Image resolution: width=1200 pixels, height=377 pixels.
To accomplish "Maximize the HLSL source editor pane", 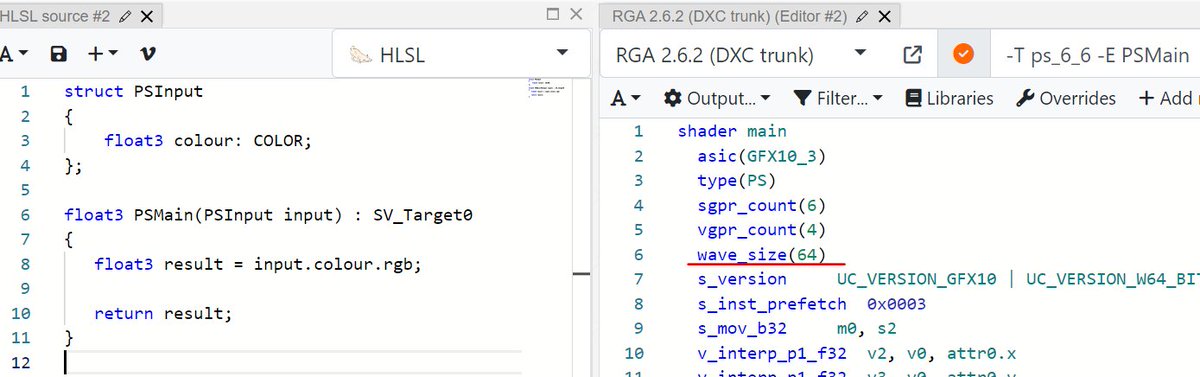I will [553, 15].
